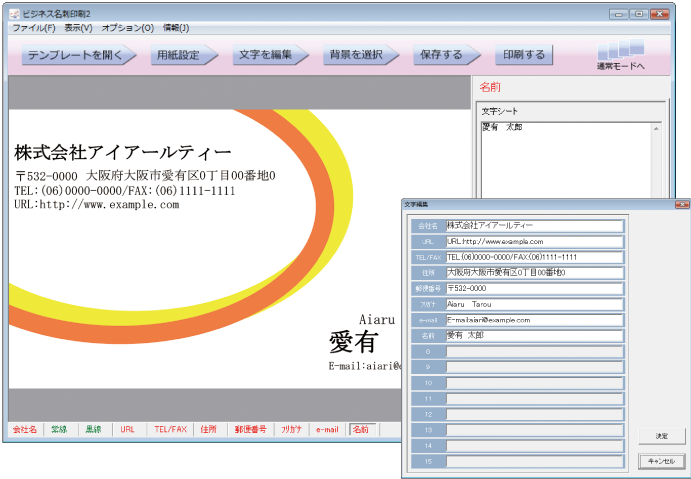Image resolution: width=691 pixels, height=479 pixels.
Task: Switch to normal mode via 通常モードへ icon
Action: tap(621, 54)
